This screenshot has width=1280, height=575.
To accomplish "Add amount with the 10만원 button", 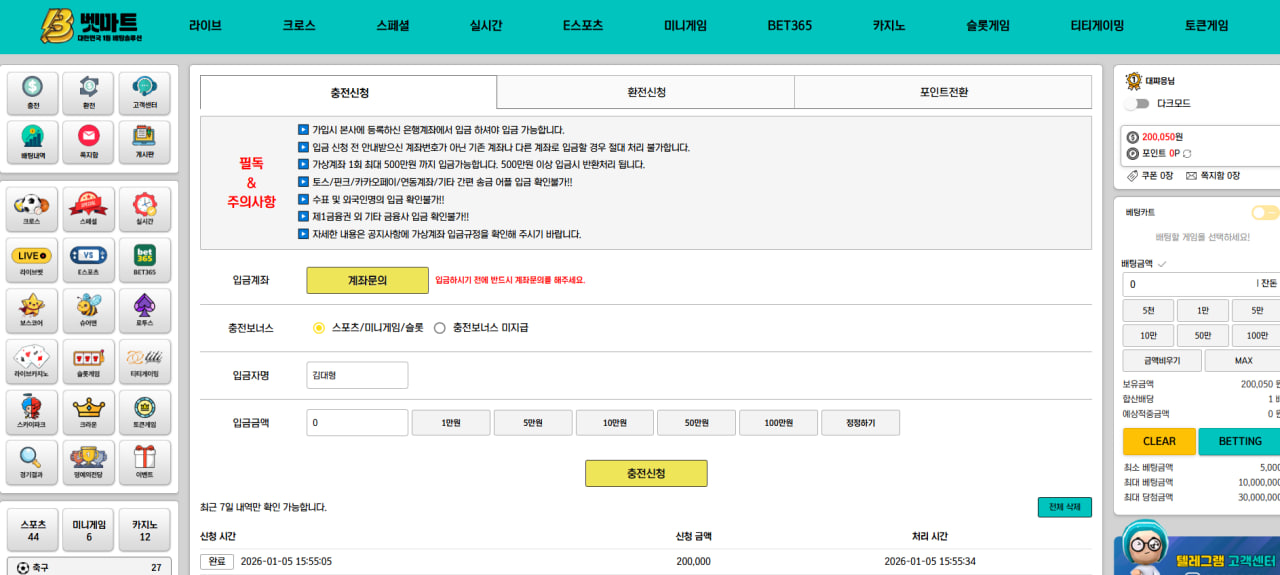I will coord(614,423).
